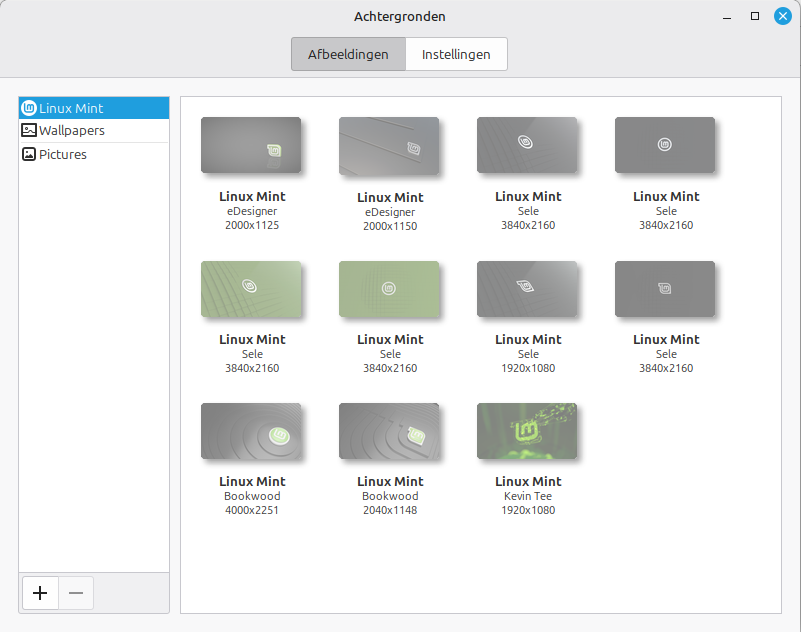Choose eDesigner 2000x1150 wallpaper thumbnail
The width and height of the screenshot is (801, 632).
(x=389, y=146)
